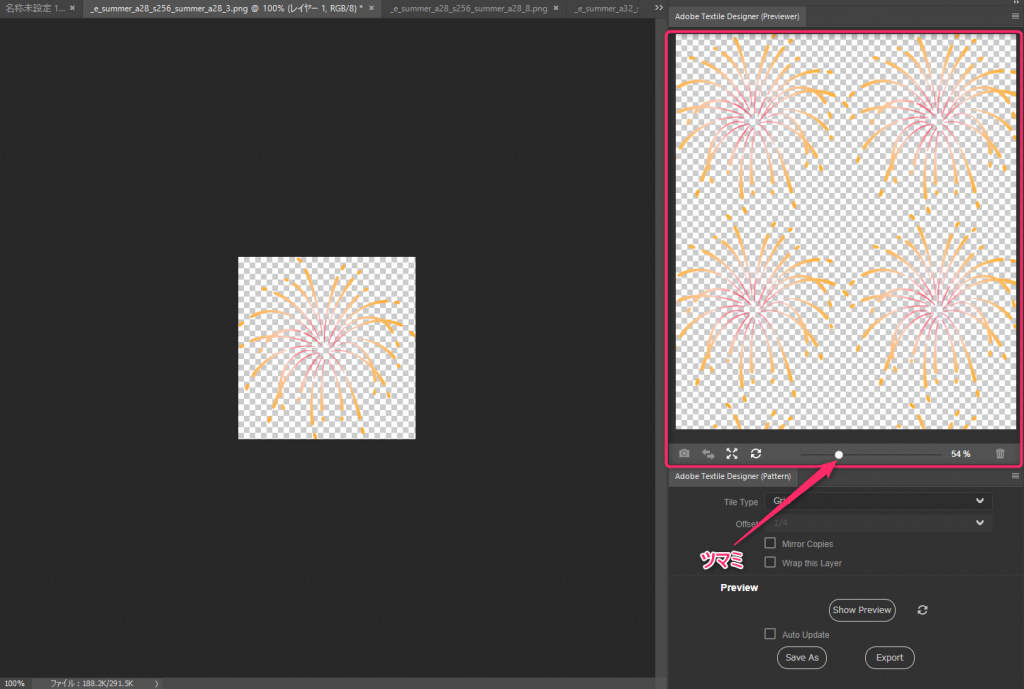The image size is (1024, 689).
Task: Select the Adobe Textile Designer (Pattern) tab
Action: click(x=733, y=477)
